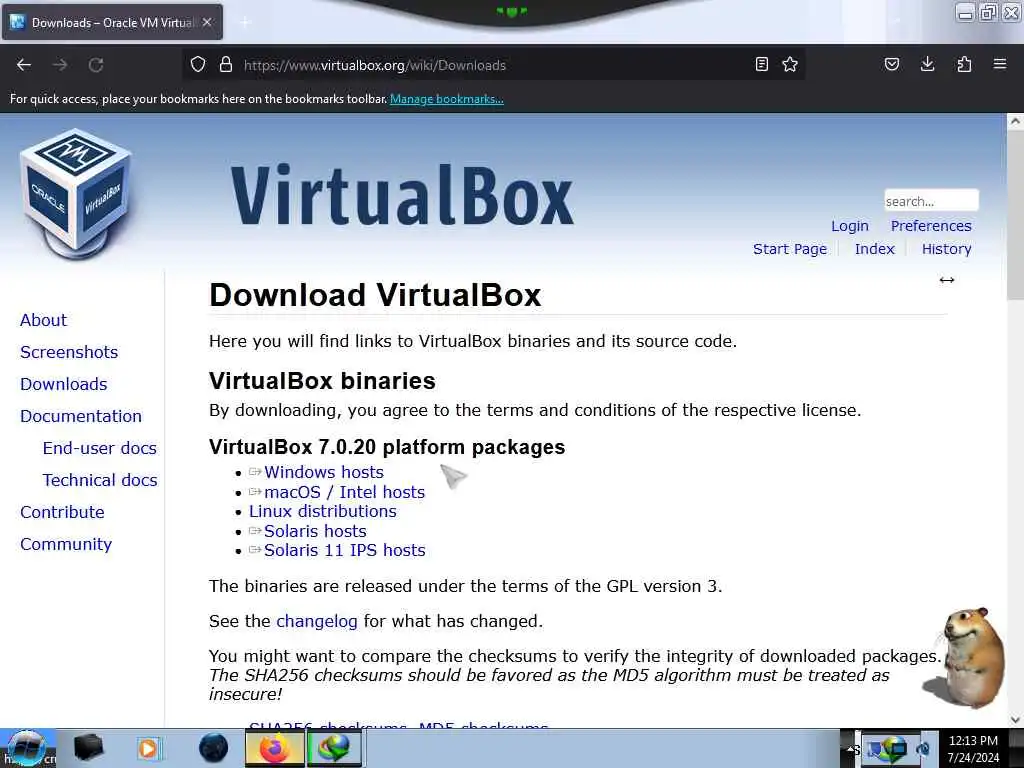
Task: Toggle reader view icon in address bar
Action: coord(761,64)
